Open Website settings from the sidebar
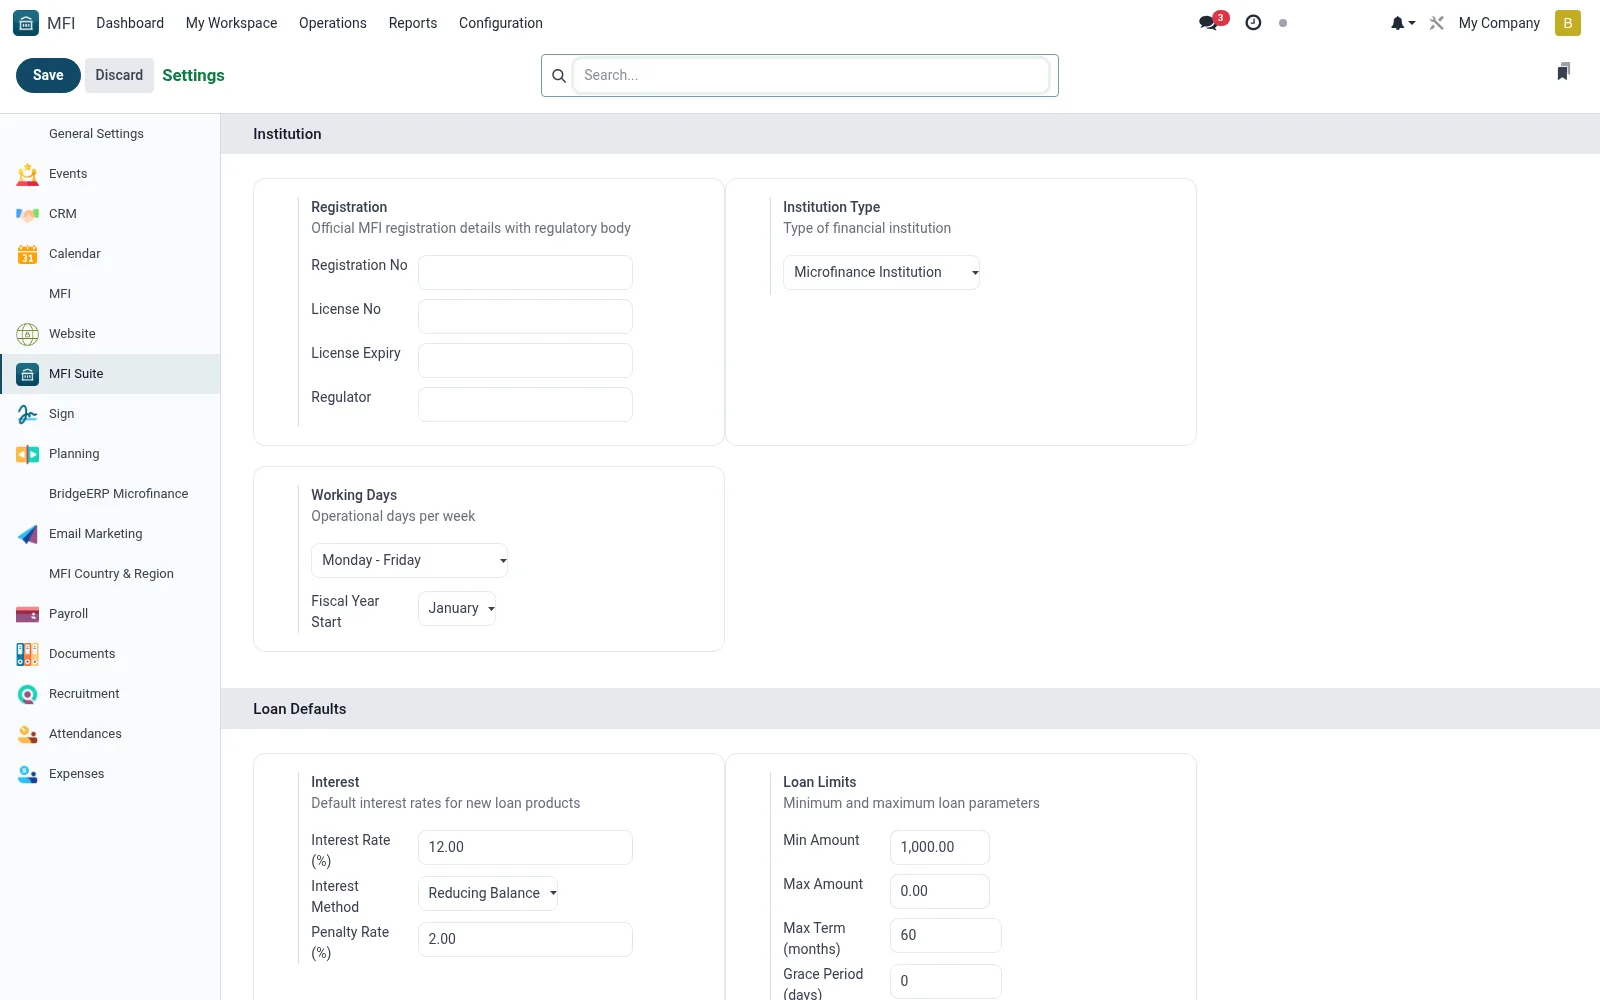 click(110, 334)
